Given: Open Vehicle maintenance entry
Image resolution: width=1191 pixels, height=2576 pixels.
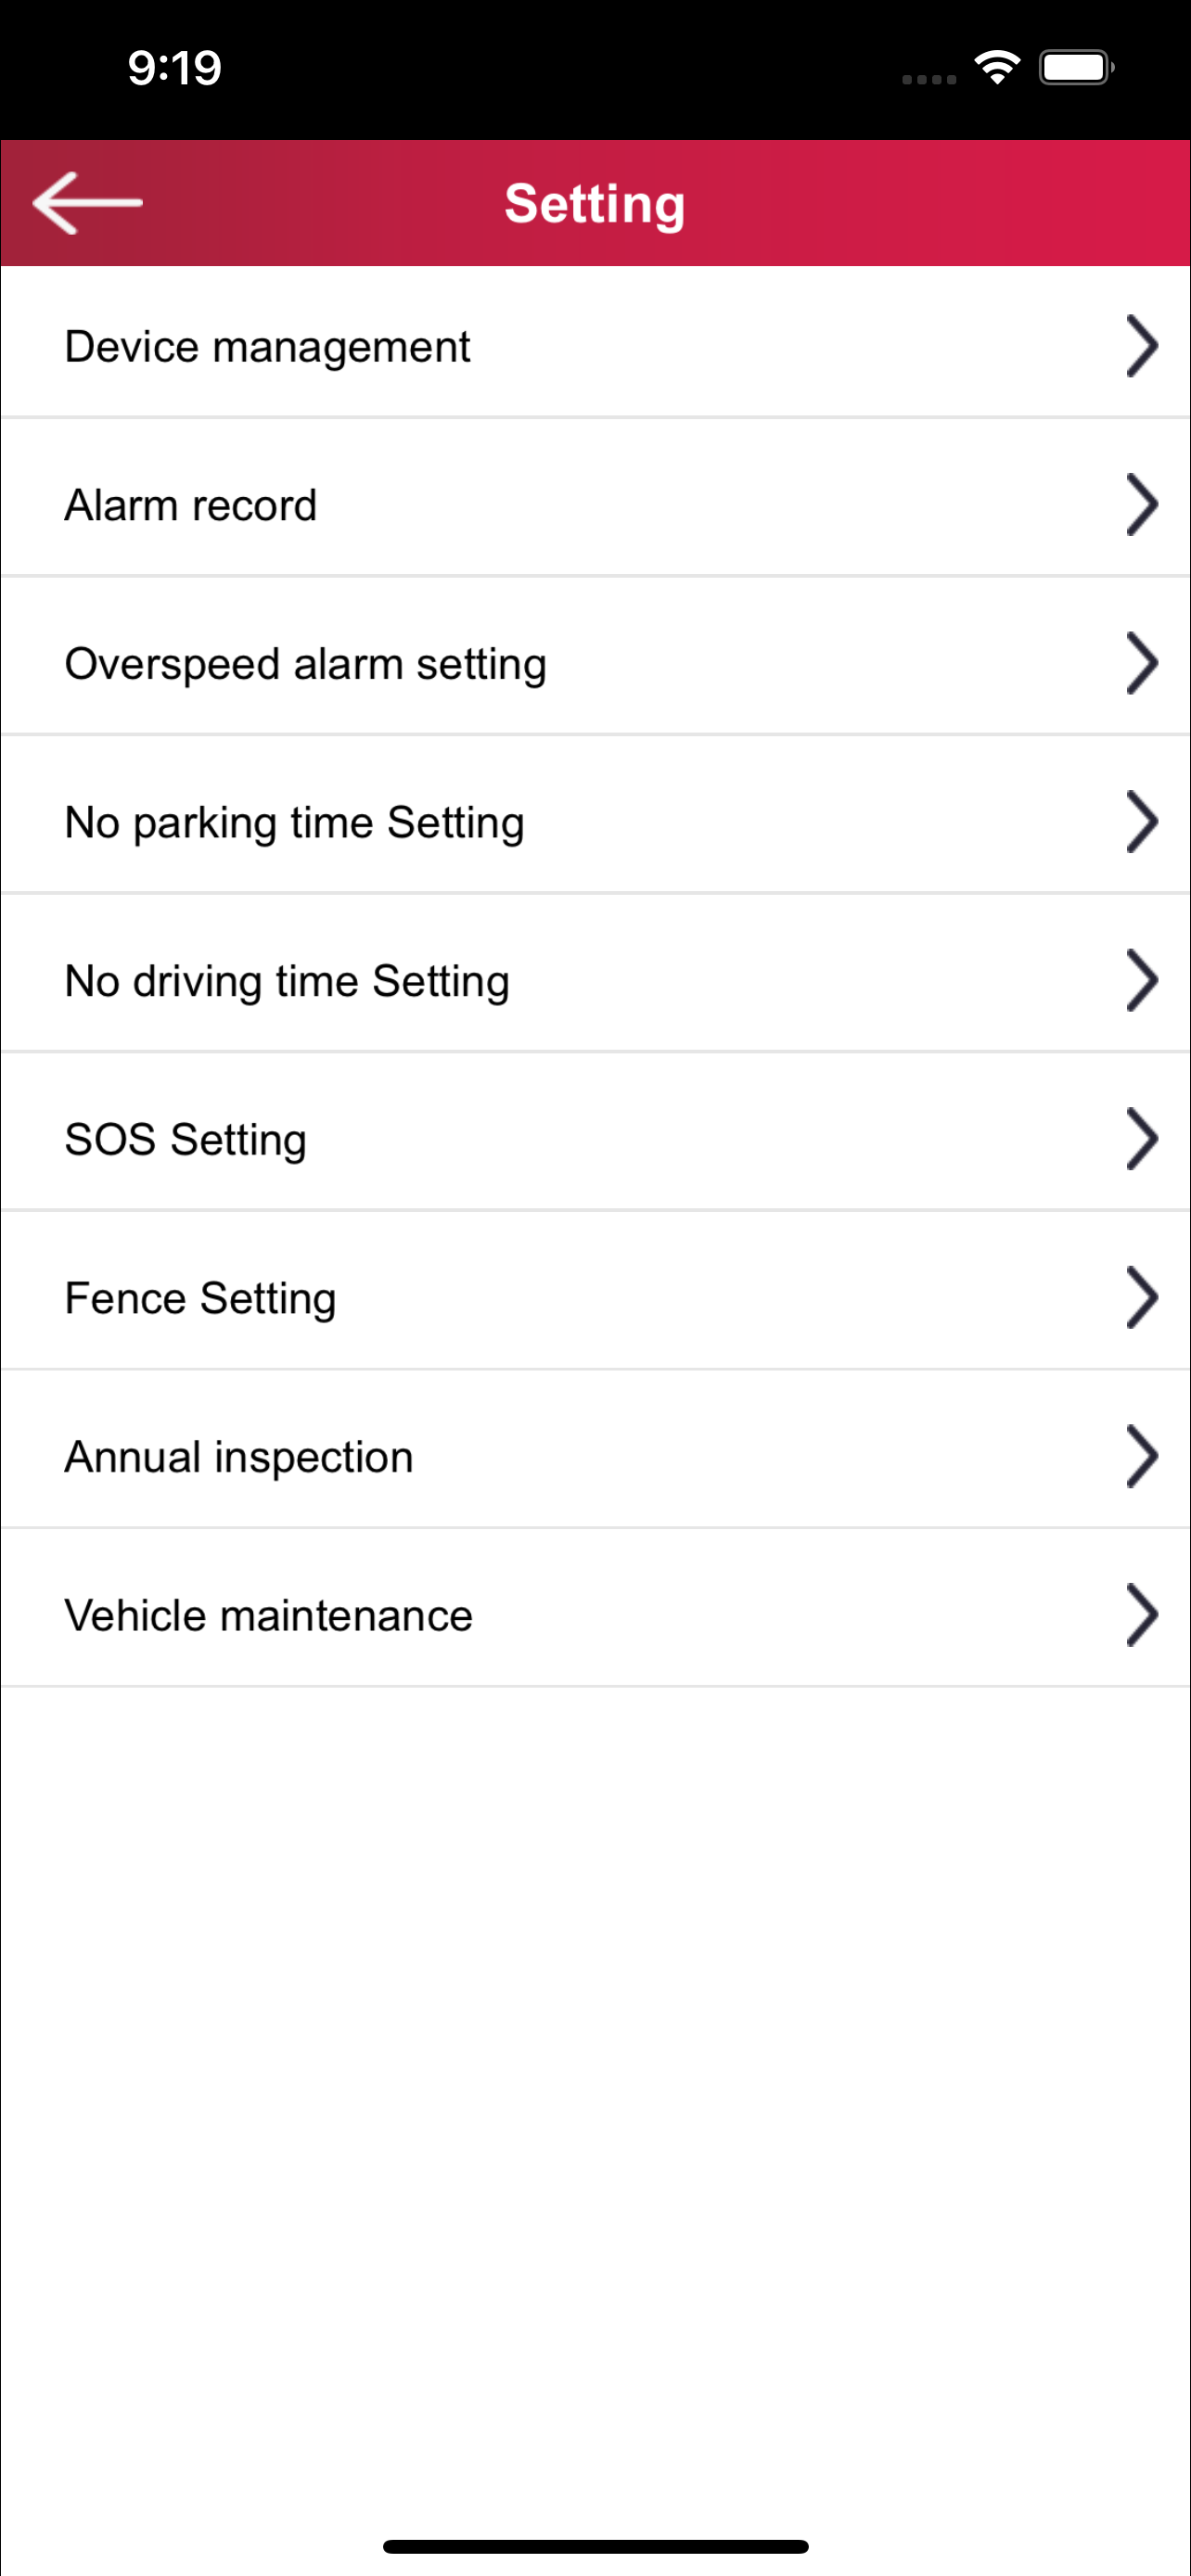Looking at the screenshot, I should [595, 1608].
